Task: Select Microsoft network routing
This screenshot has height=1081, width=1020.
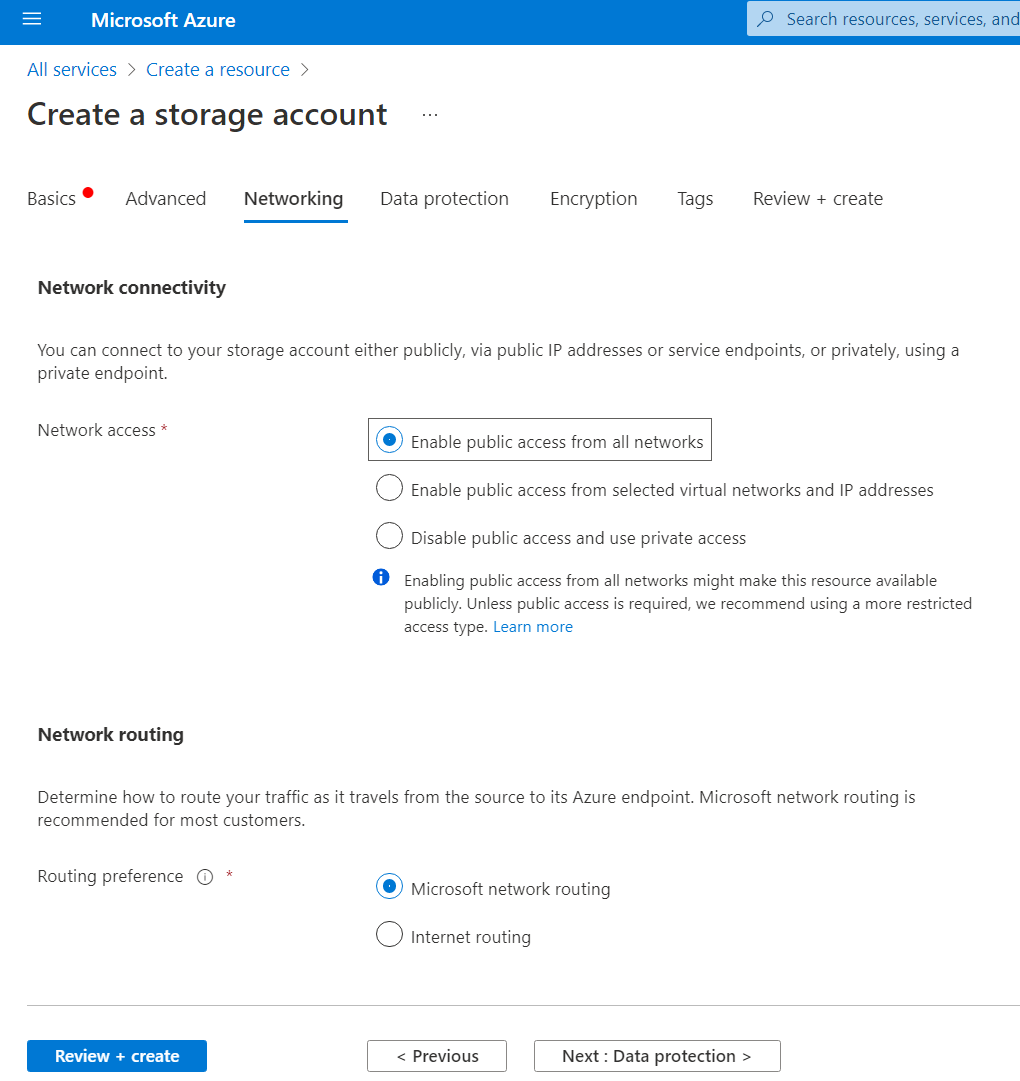Action: [389, 886]
